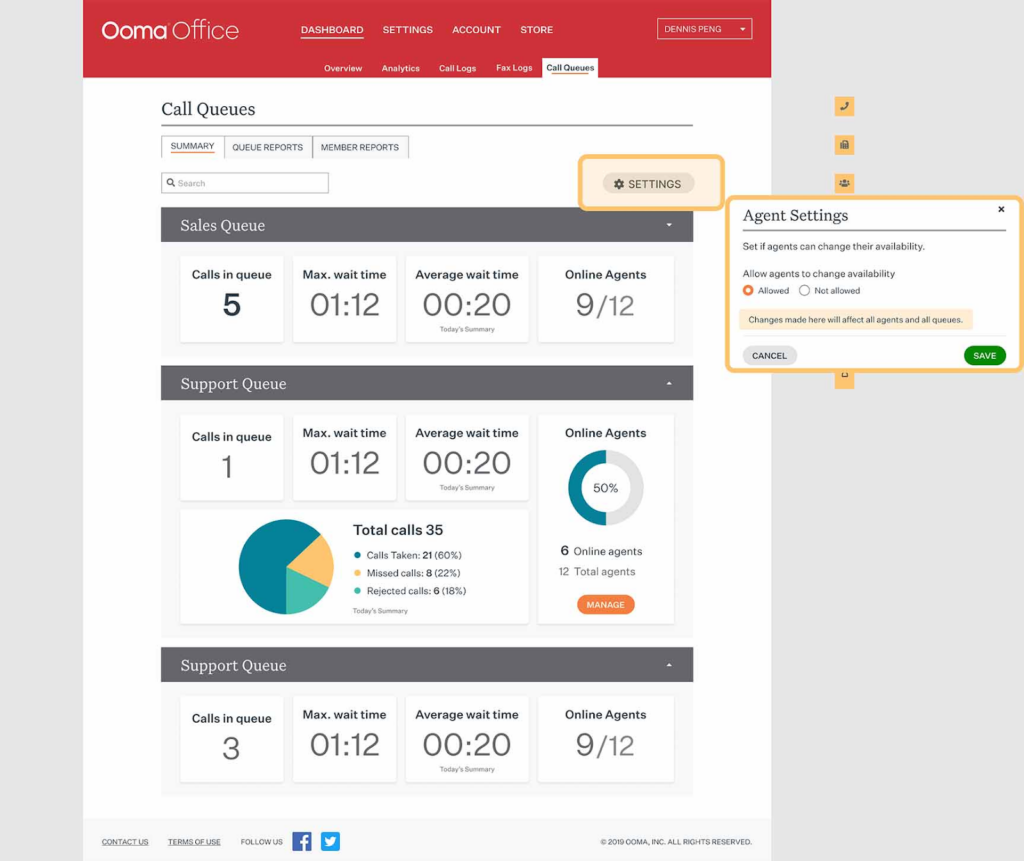Switch to the Queue Reports tab
Screen dimensions: 1024x861
(x=268, y=147)
